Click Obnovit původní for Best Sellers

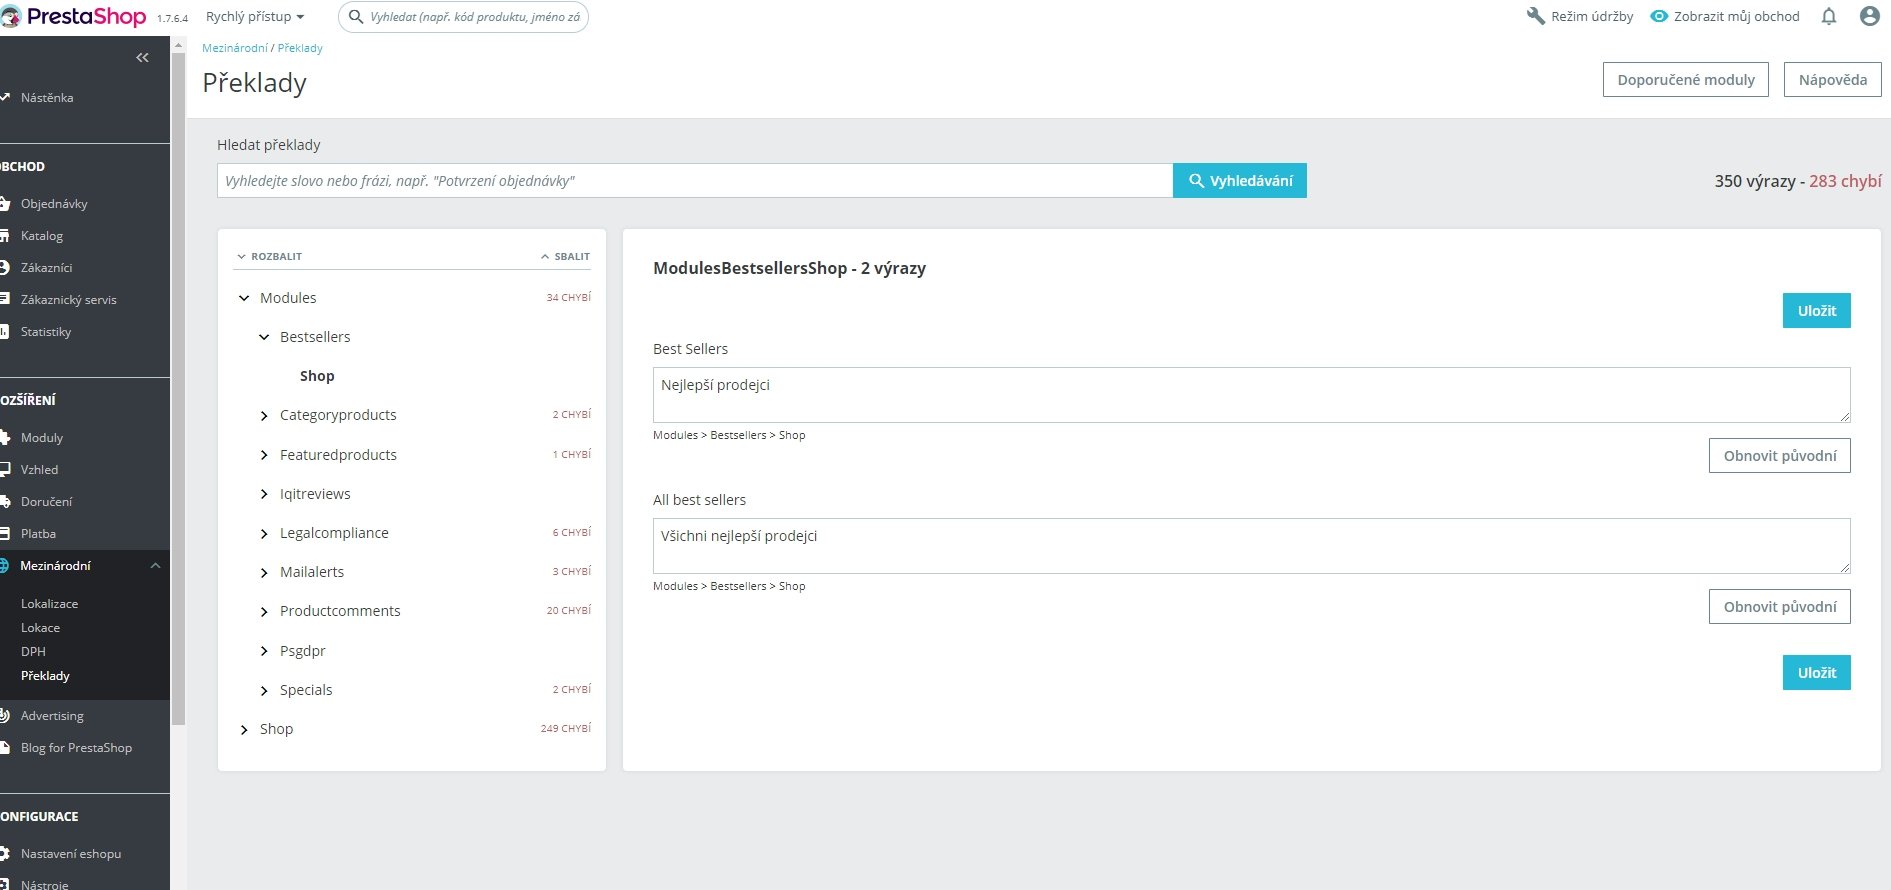pyautogui.click(x=1779, y=456)
